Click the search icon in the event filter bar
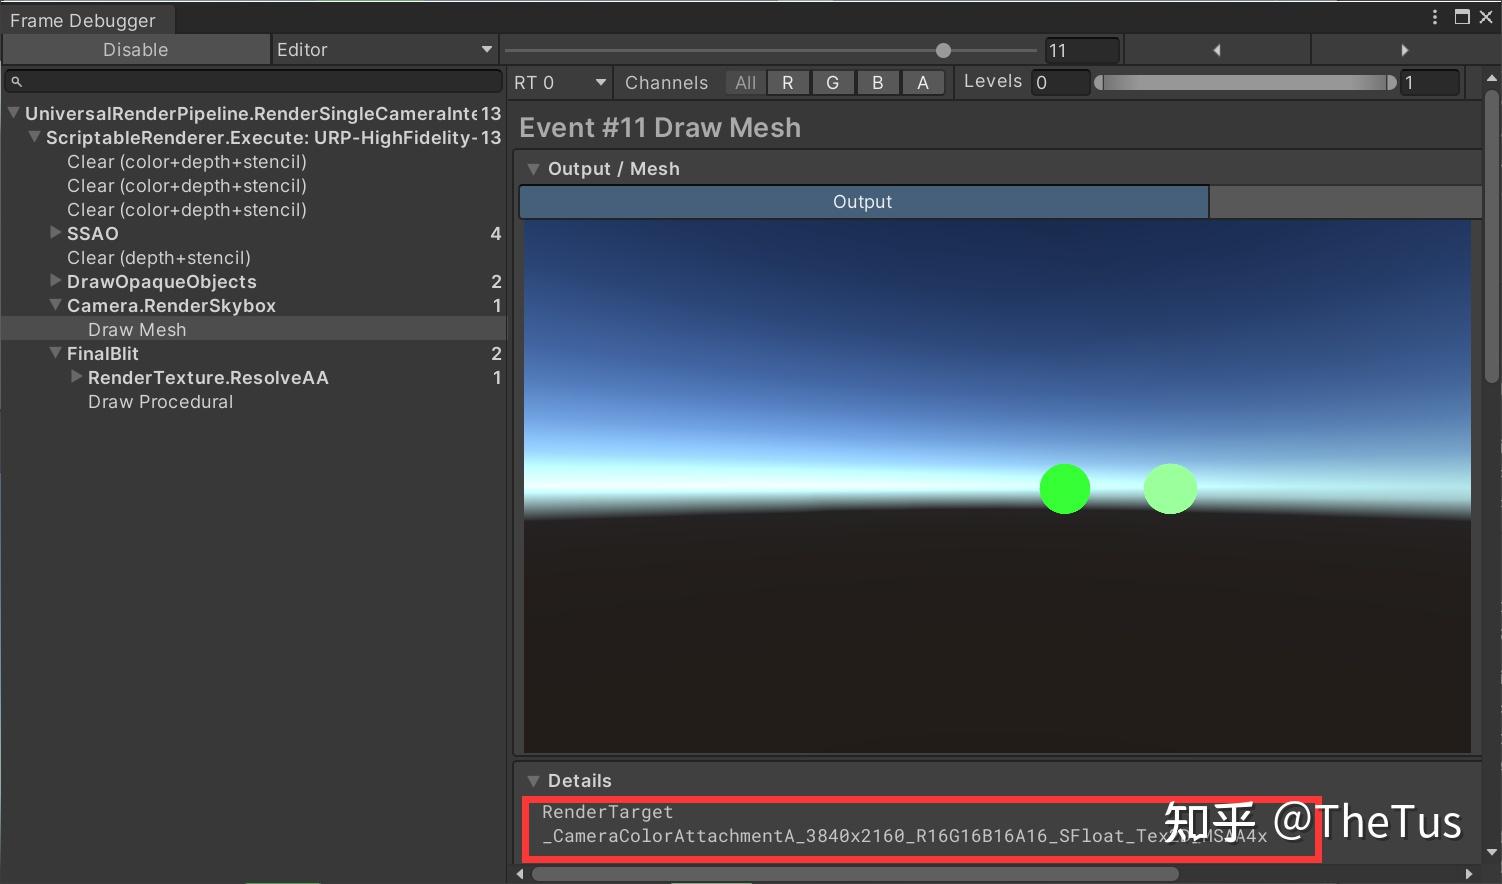1502x884 pixels. click(16, 81)
